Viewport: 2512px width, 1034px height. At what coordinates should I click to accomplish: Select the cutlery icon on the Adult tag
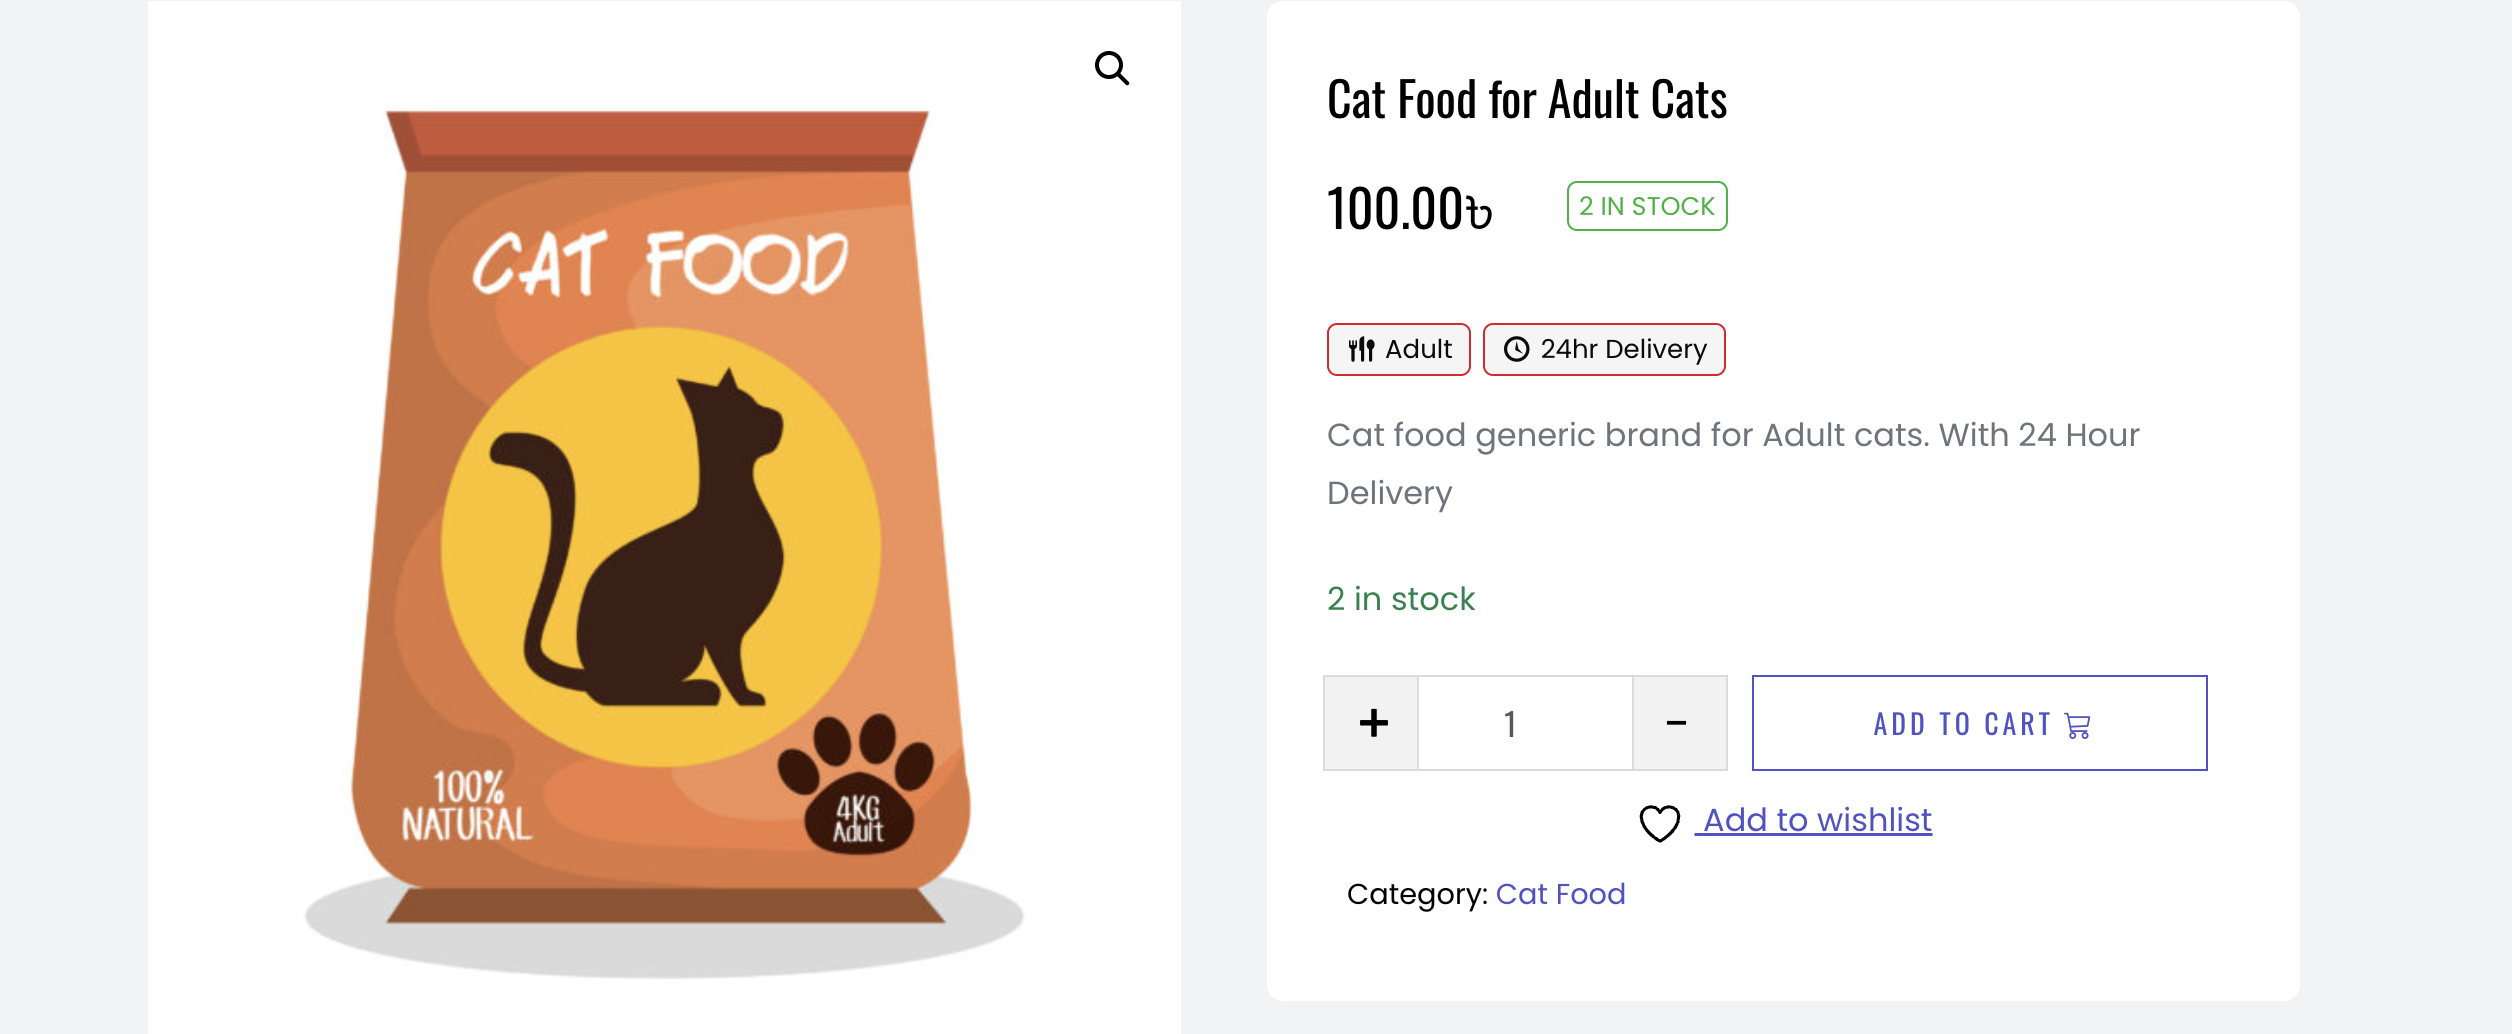coord(1361,349)
